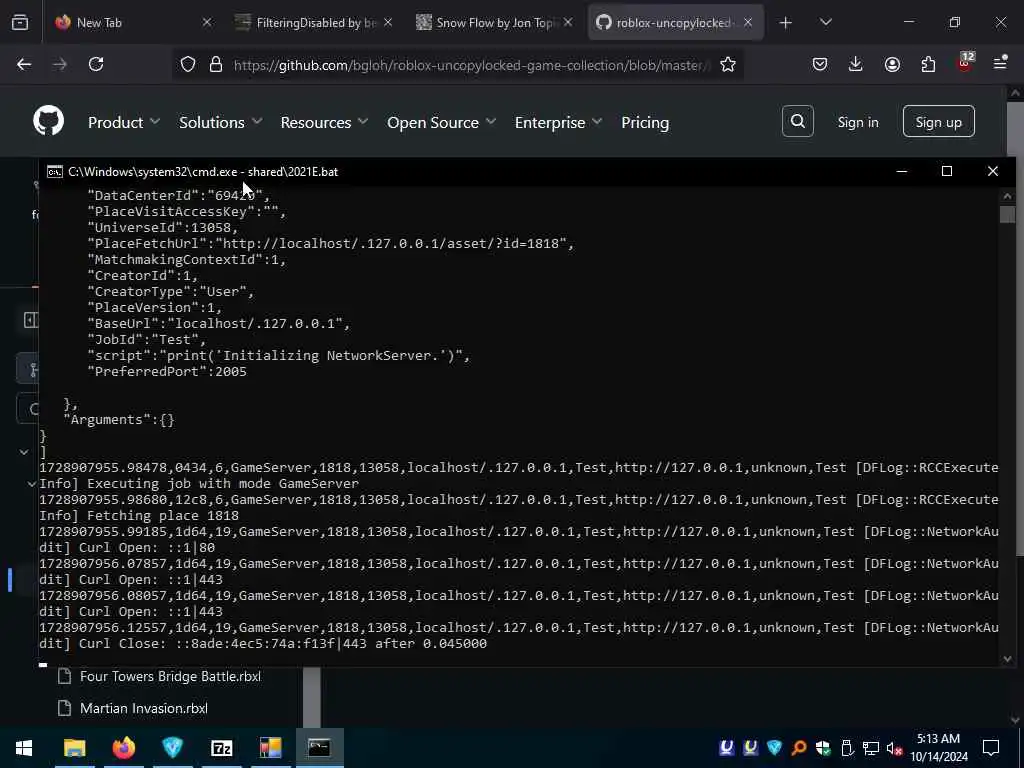Reload the current page
This screenshot has height=768, width=1024.
pos(96,64)
